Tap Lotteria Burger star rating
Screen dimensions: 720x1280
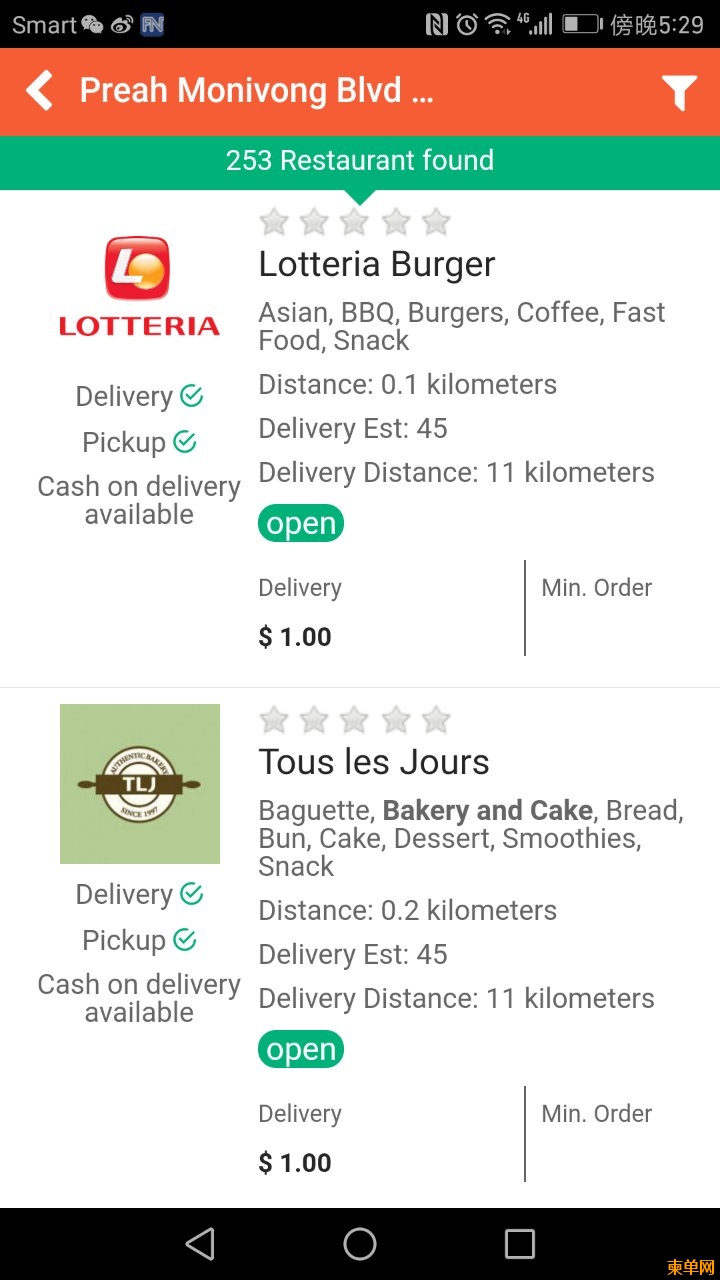pyautogui.click(x=355, y=221)
